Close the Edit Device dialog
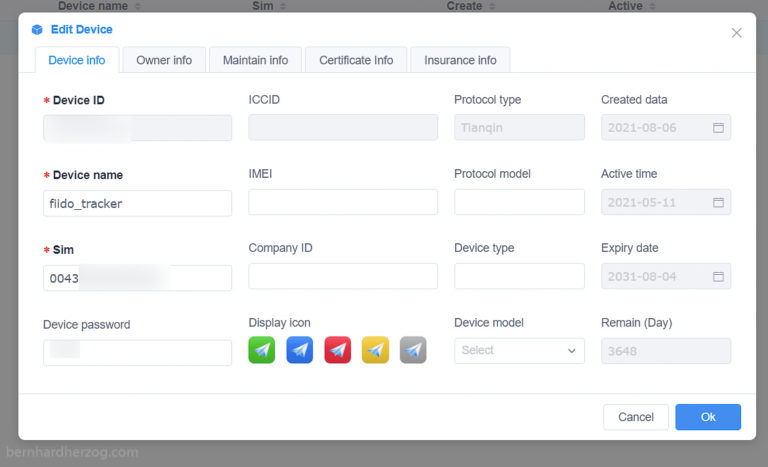Image resolution: width=768 pixels, height=467 pixels. (x=737, y=32)
